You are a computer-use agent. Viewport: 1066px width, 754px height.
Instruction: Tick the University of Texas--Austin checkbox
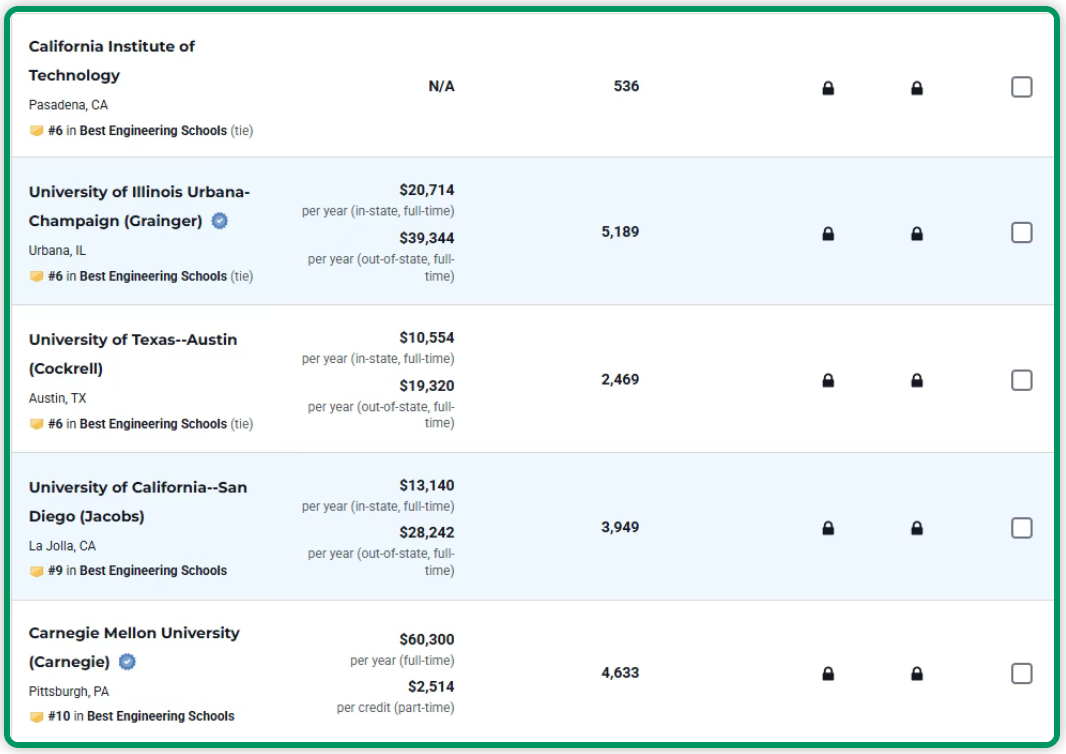[1021, 380]
